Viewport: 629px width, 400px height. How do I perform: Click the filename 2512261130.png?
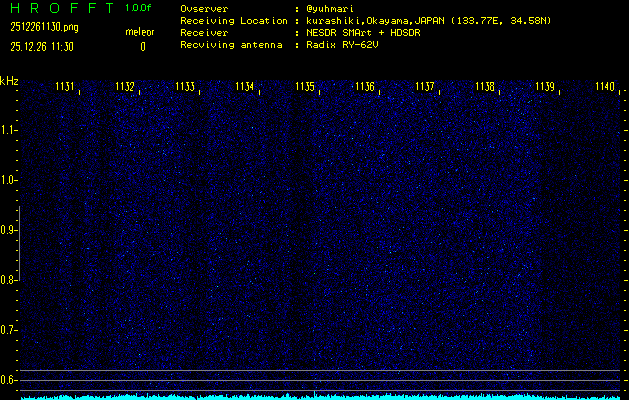point(40,28)
